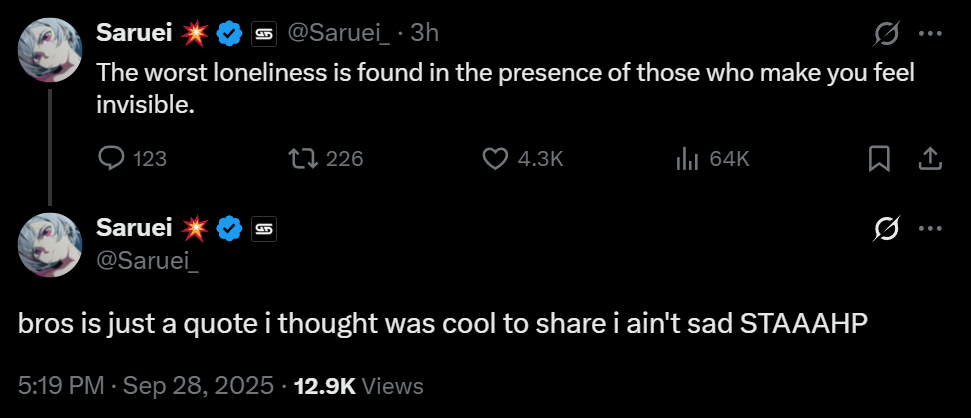Screen dimensions: 971x418
Task: Open more options menu on second post
Action: tap(930, 229)
